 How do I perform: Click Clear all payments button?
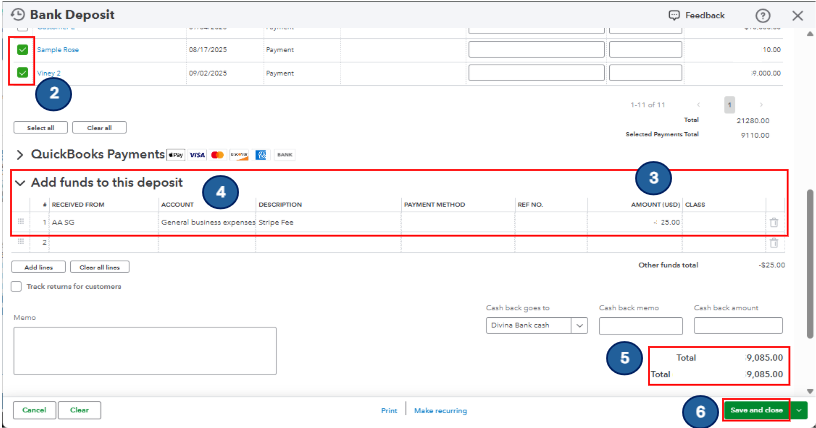[x=99, y=128]
